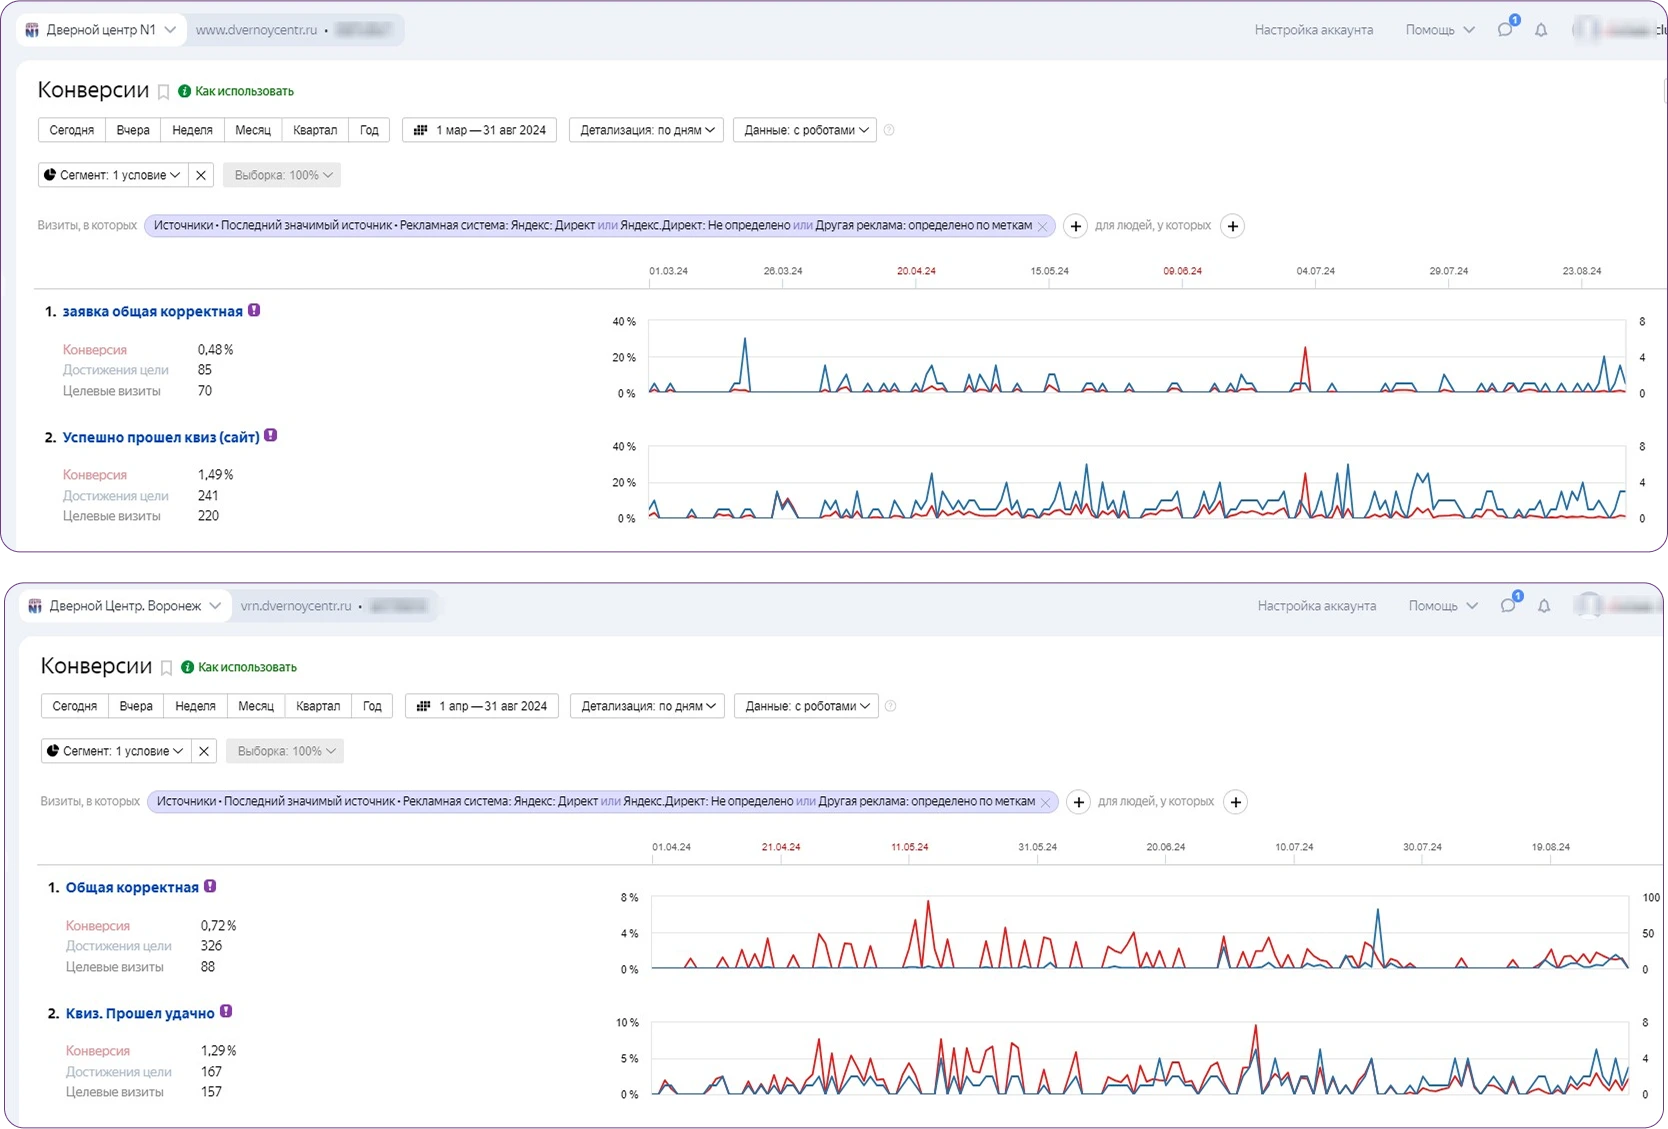Toggle Целевые визиты under Успешно прошел квиз (сайт)
Screen dimensions: 1668x1129
[x=112, y=516]
